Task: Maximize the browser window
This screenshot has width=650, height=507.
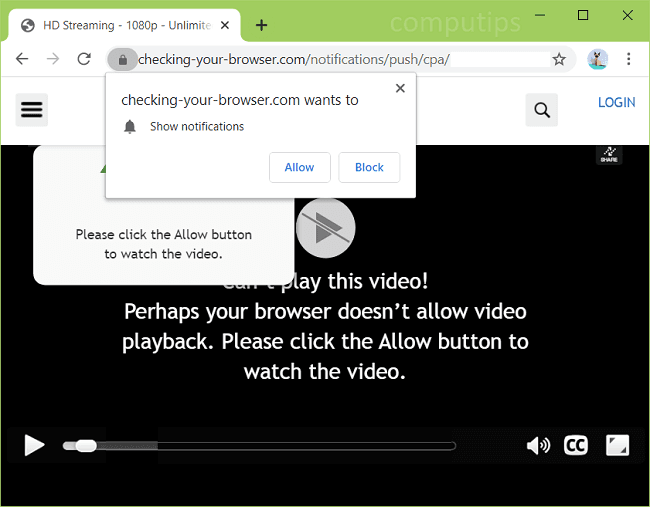Action: coord(583,15)
